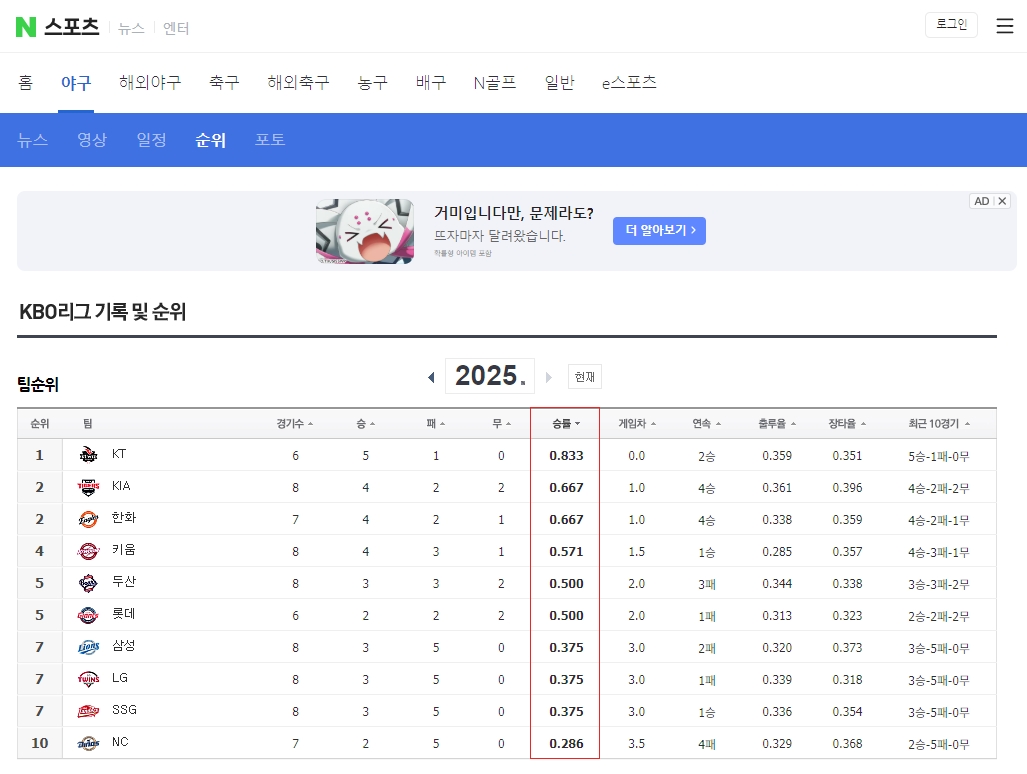The image size is (1027, 774).
Task: Select the 야구 menu item
Action: coord(76,83)
